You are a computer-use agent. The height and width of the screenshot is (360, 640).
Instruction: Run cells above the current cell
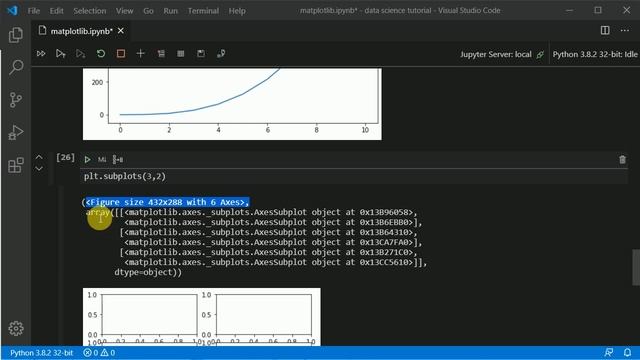[x=61, y=53]
